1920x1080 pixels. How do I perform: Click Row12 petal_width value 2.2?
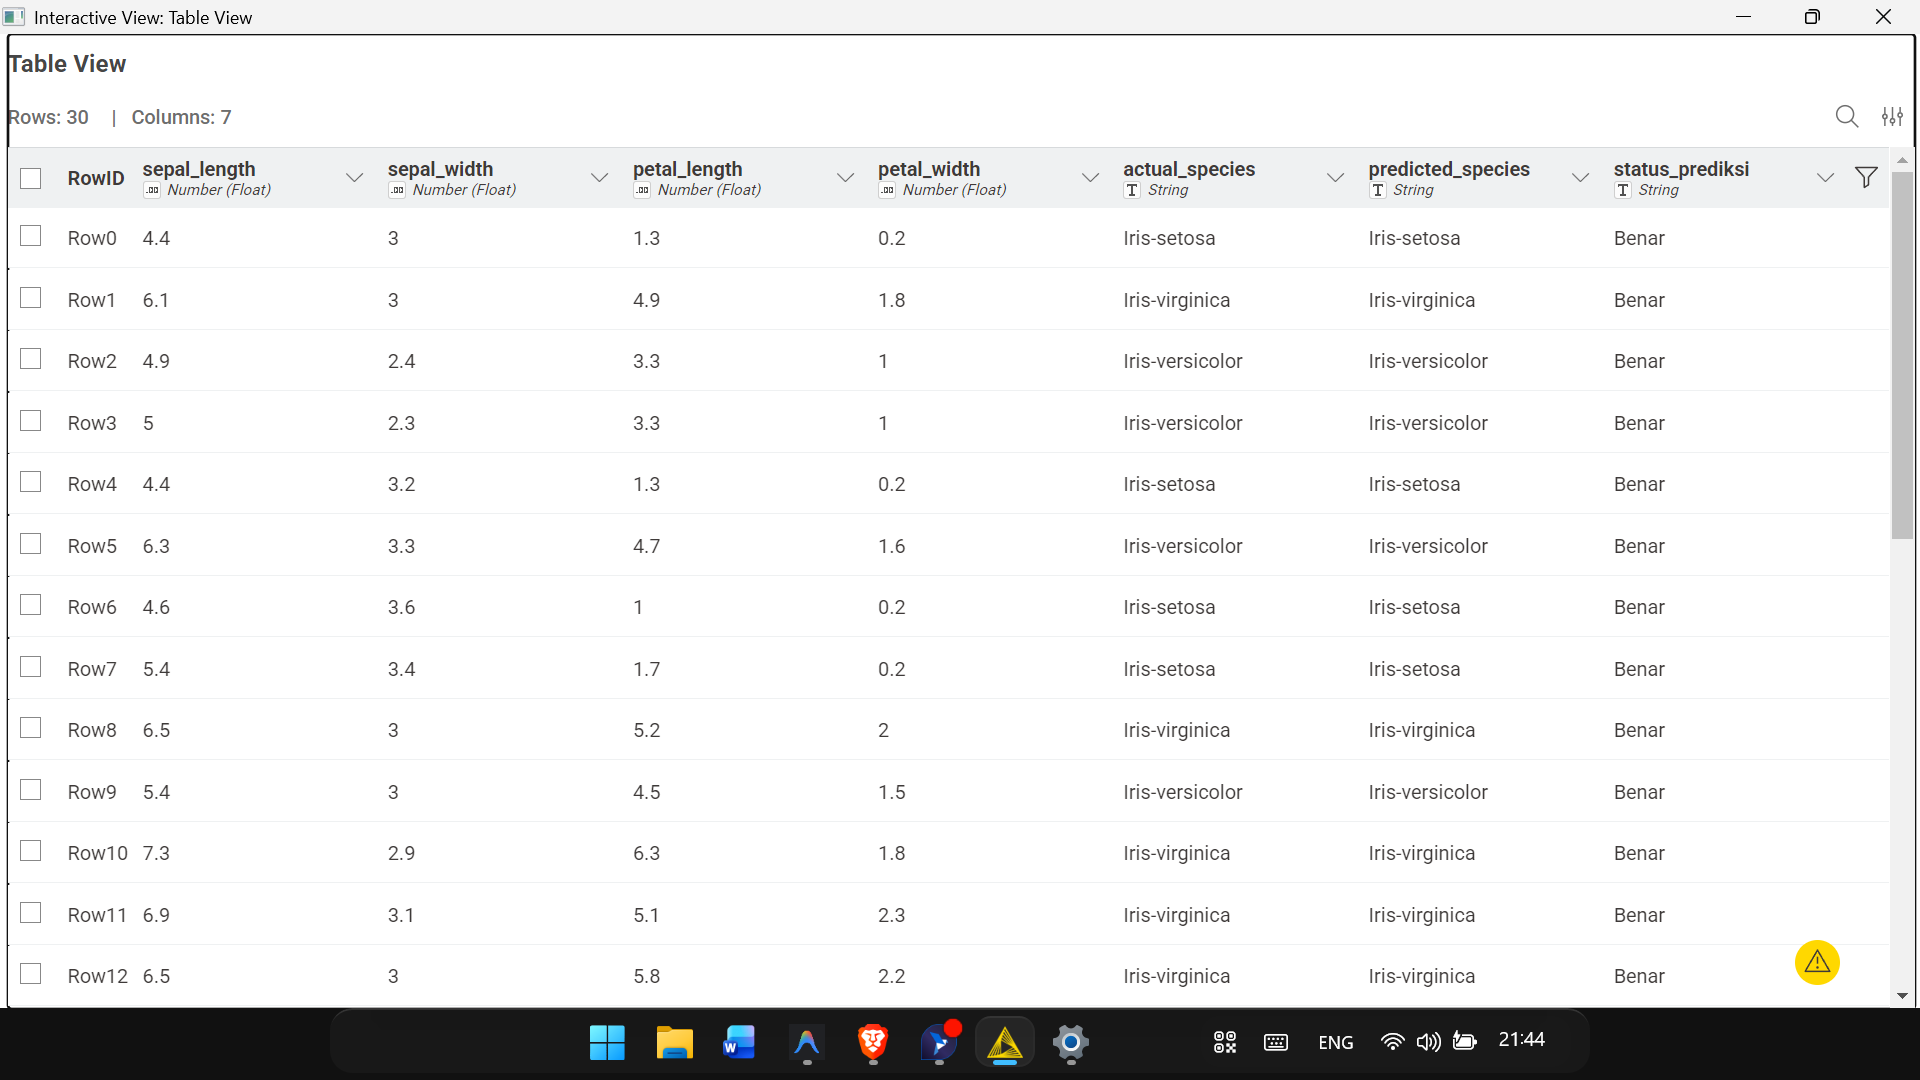coord(891,976)
